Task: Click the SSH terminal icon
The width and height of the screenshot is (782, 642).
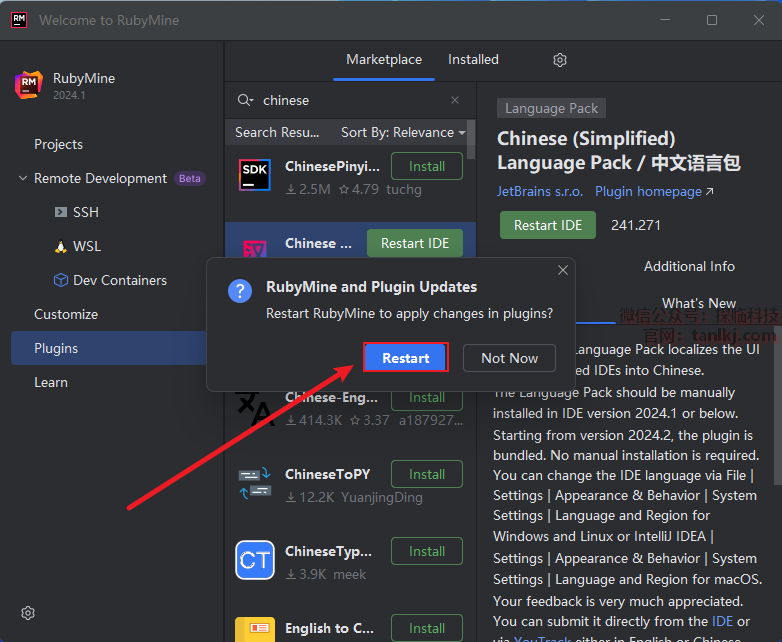Action: pos(61,212)
